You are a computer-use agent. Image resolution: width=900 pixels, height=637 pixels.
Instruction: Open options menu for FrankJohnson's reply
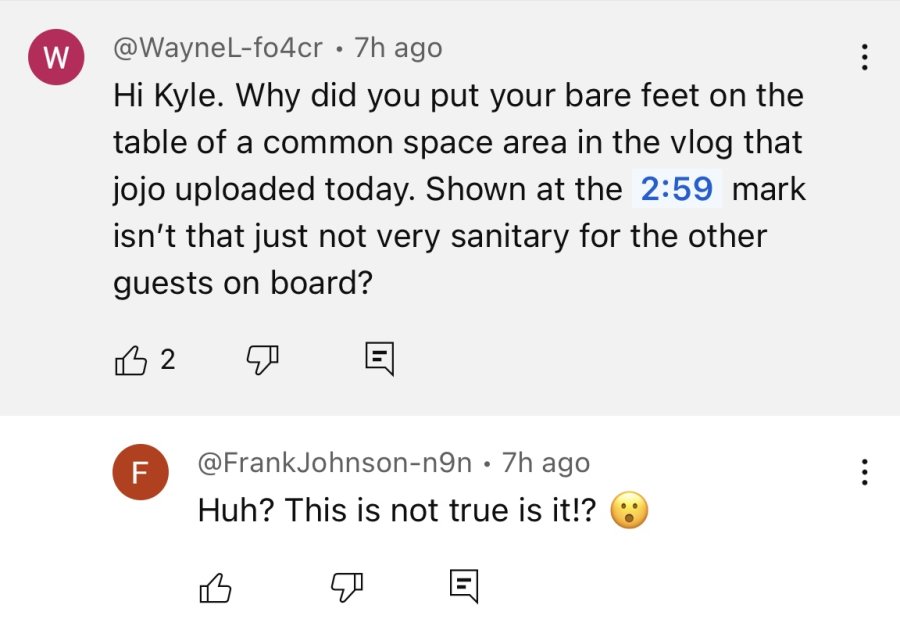(x=864, y=472)
